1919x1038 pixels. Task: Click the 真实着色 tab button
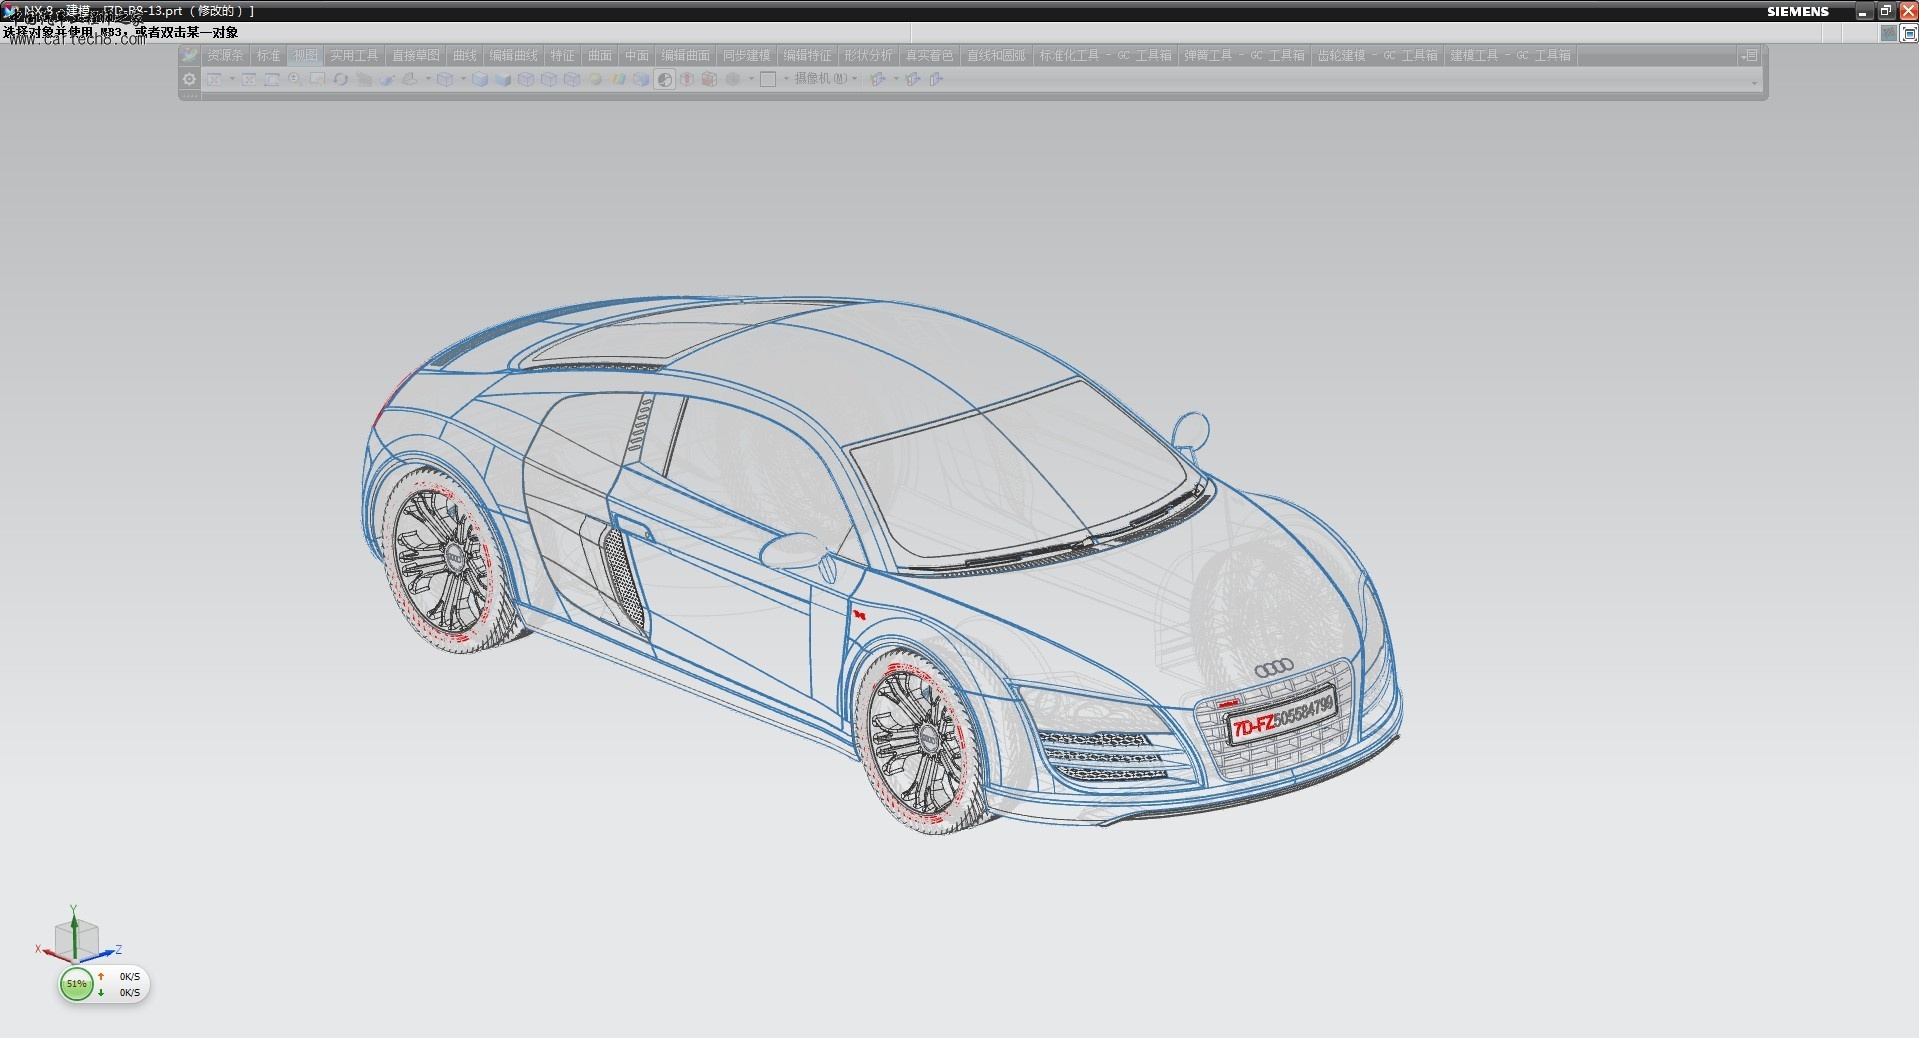pyautogui.click(x=930, y=55)
